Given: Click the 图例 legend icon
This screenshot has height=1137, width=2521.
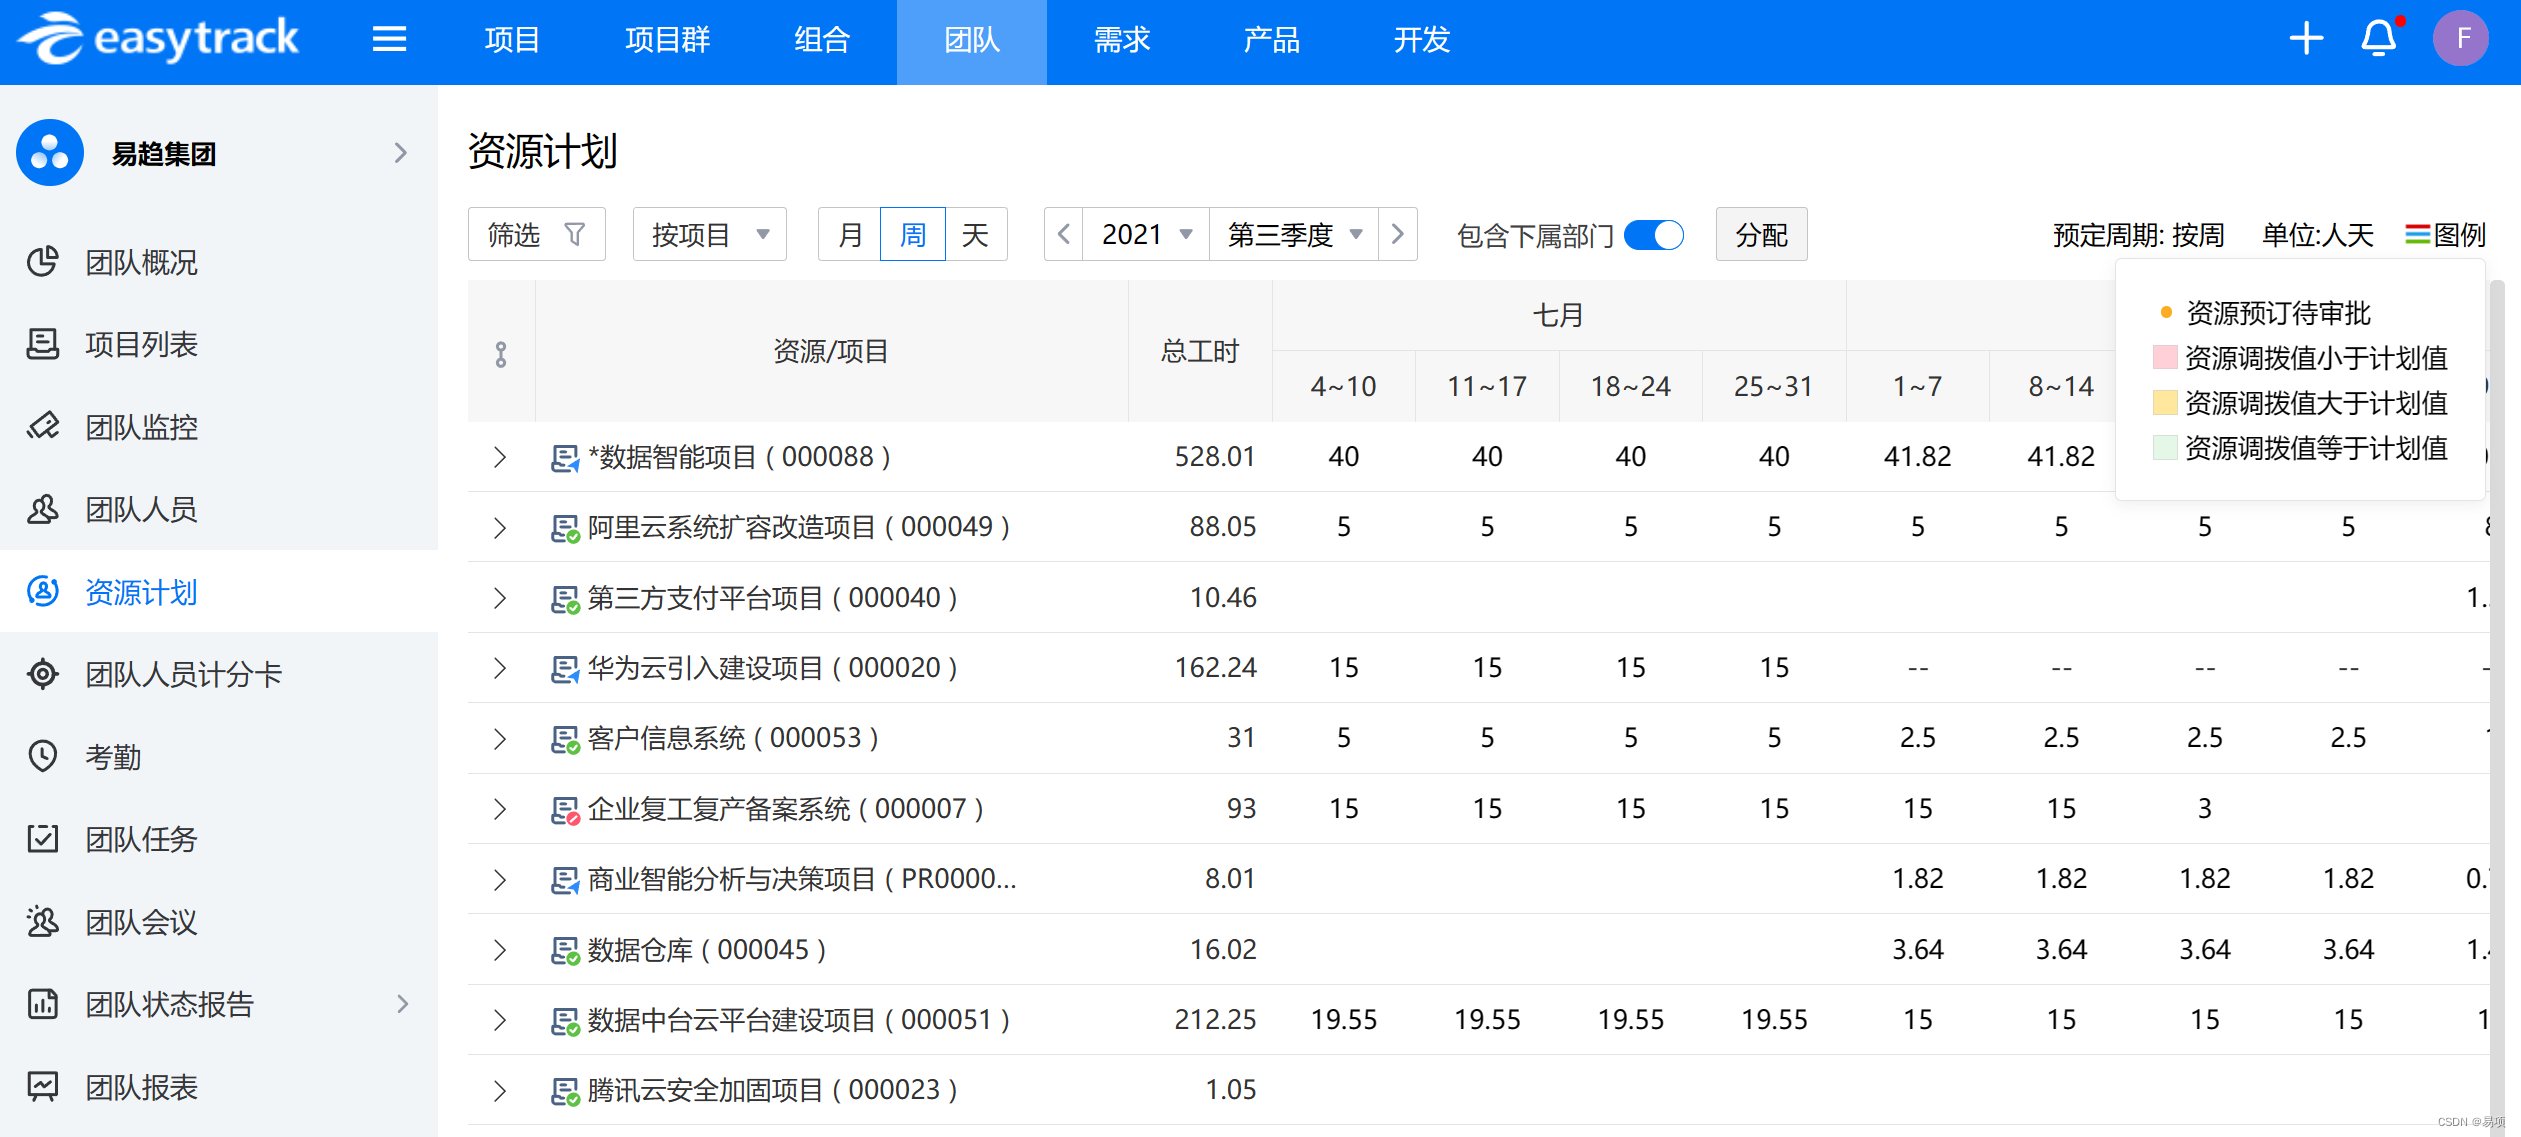Looking at the screenshot, I should pos(2417,235).
